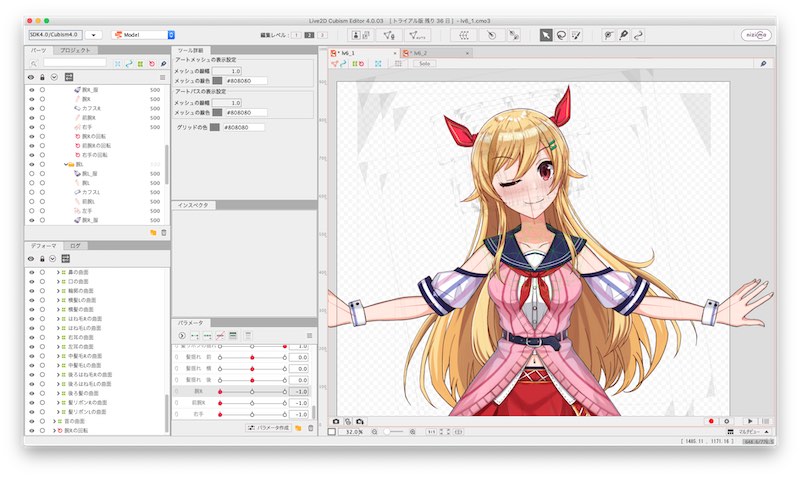This screenshot has height=477, width=800.
Task: Click the gear settings icon below canvas
Action: (x=727, y=421)
